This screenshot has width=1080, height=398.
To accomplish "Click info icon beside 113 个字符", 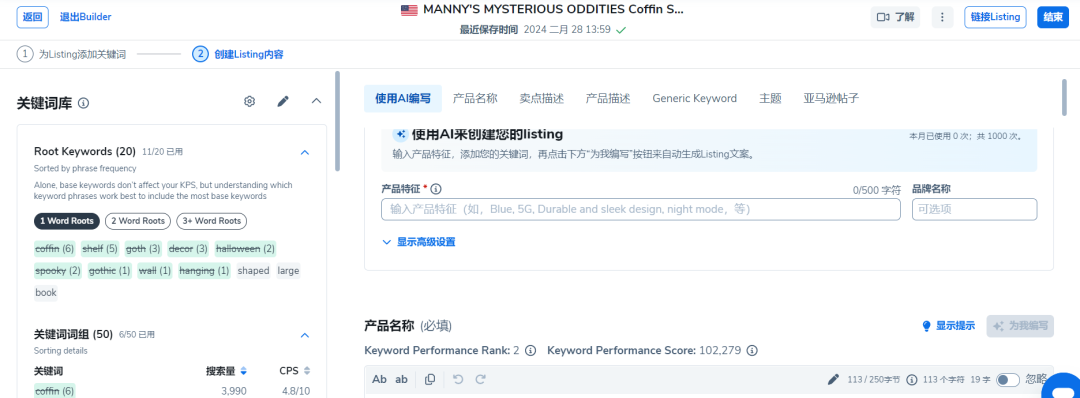I will 912,379.
